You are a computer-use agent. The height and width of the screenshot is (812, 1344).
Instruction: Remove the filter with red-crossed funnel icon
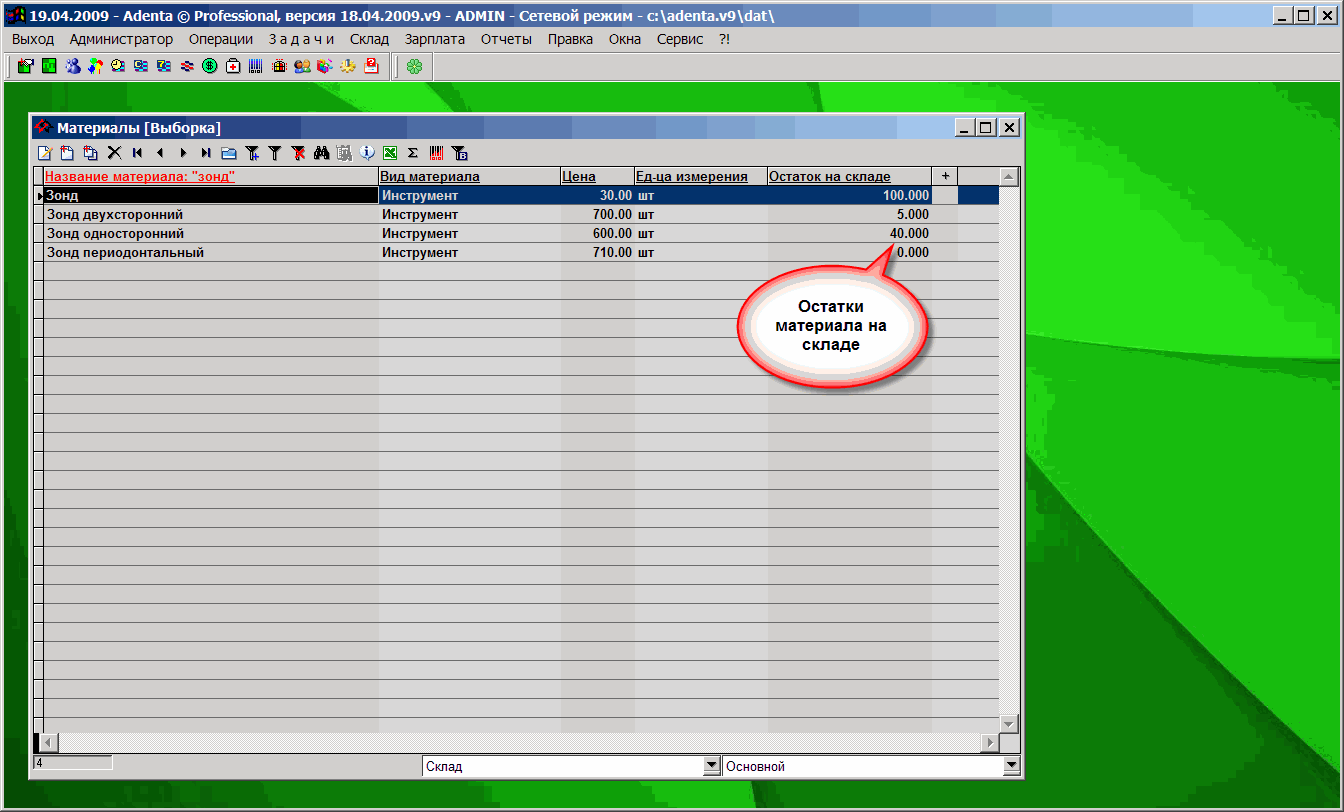[298, 153]
